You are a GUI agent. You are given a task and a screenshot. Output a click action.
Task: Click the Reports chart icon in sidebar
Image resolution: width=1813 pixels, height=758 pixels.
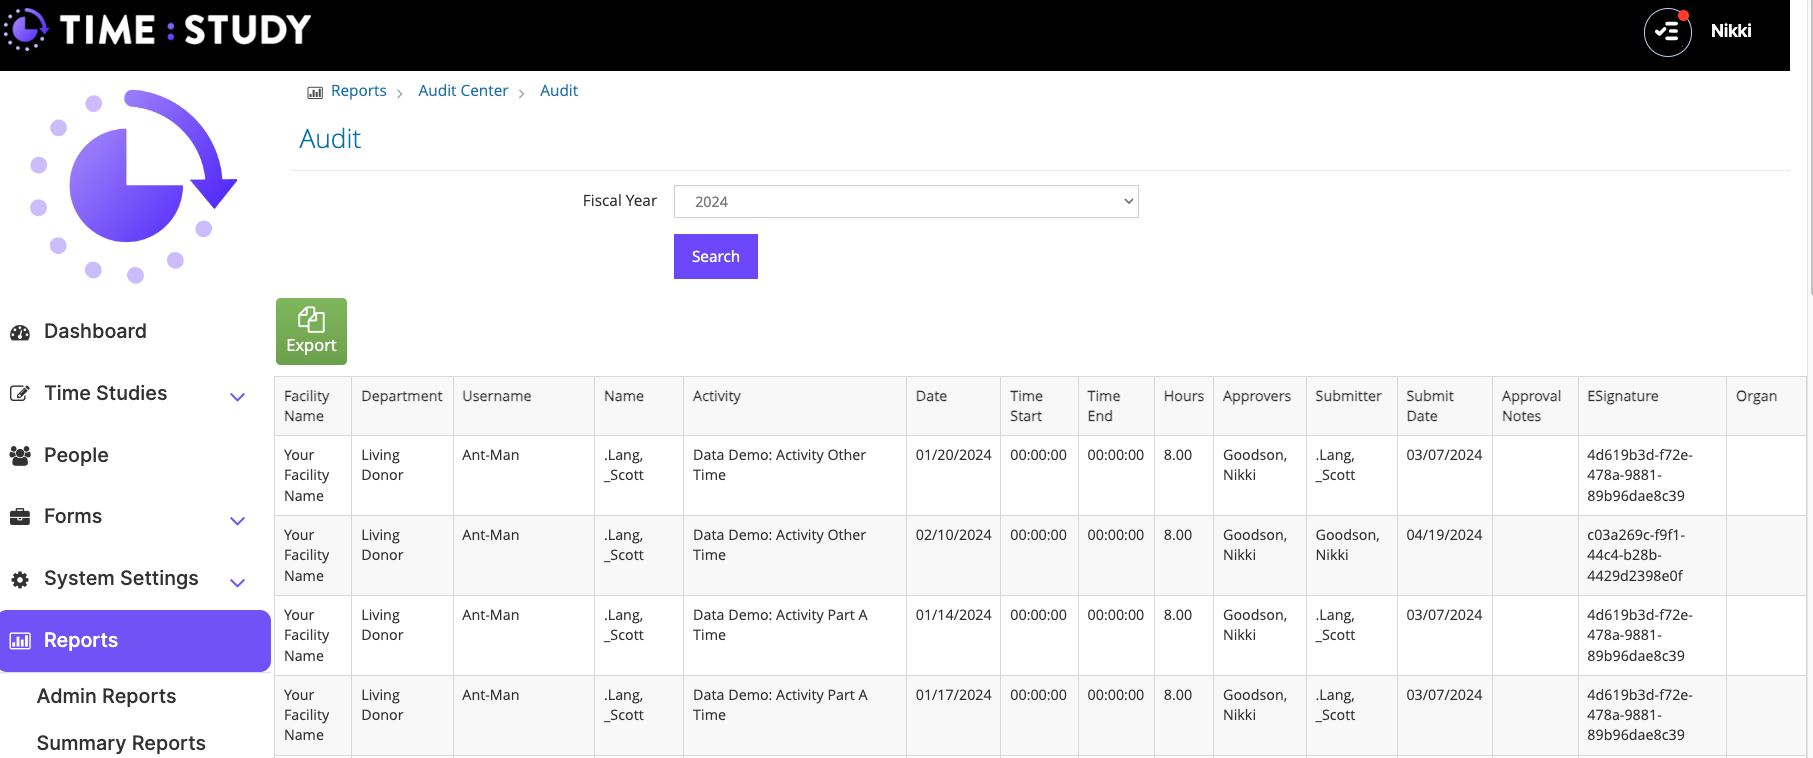pyautogui.click(x=20, y=641)
